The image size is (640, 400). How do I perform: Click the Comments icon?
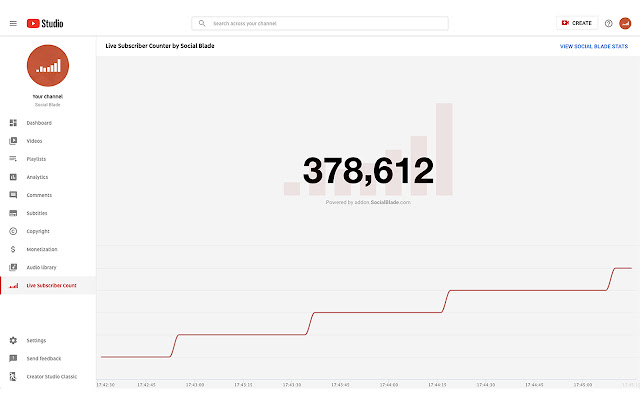(x=13, y=195)
